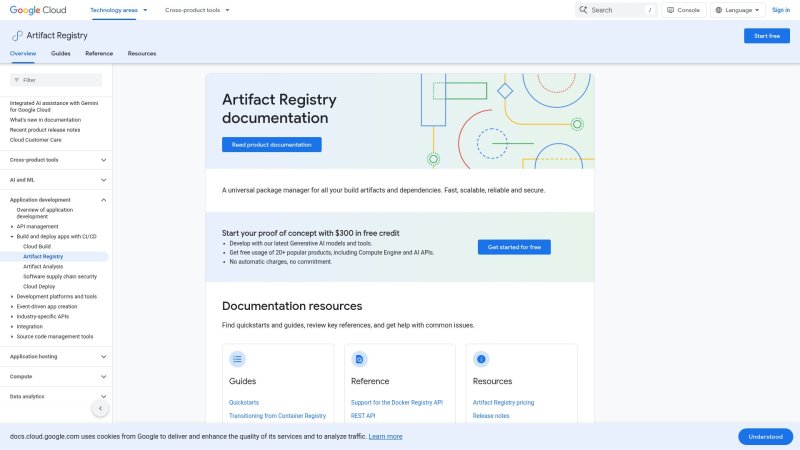Open Support for the Docker Registry API
Image resolution: width=800 pixels, height=450 pixels.
[396, 403]
